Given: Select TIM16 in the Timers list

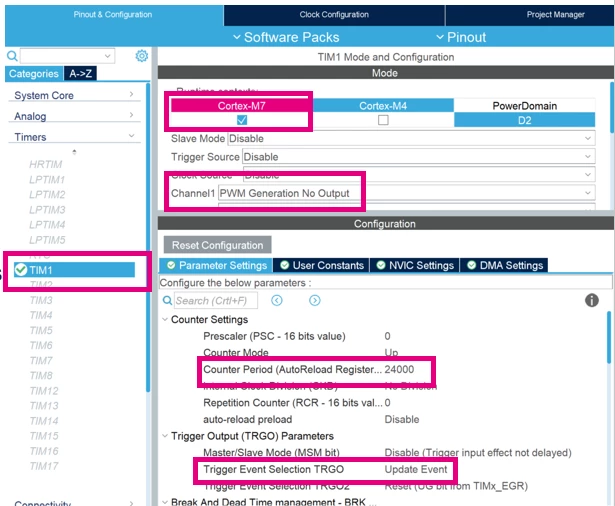Looking at the screenshot, I should [x=44, y=451].
